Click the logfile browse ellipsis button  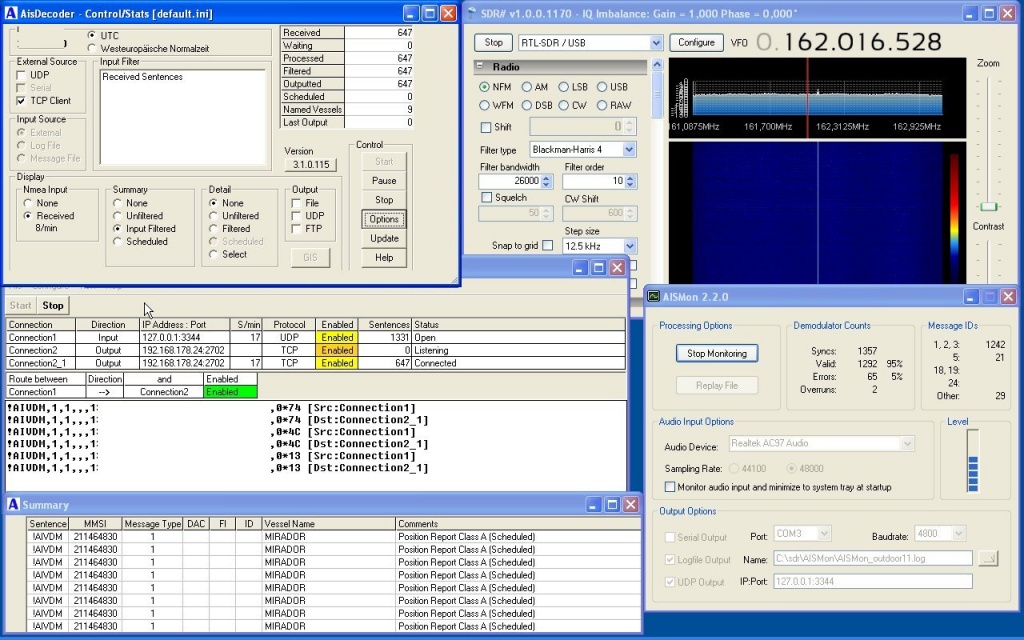[987, 558]
